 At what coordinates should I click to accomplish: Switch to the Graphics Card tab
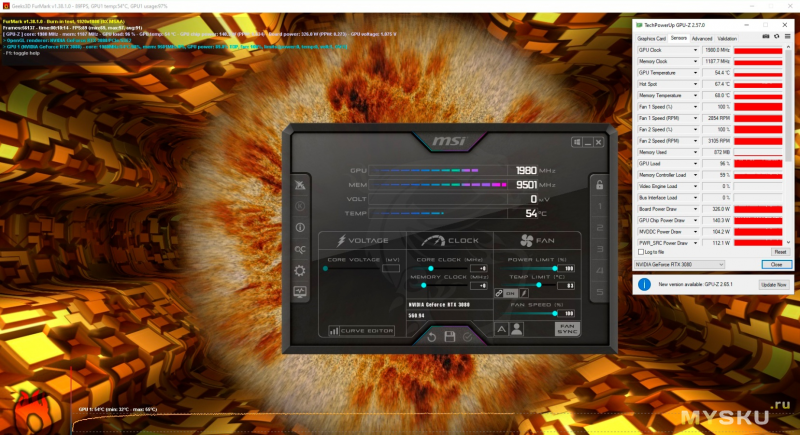[652, 39]
